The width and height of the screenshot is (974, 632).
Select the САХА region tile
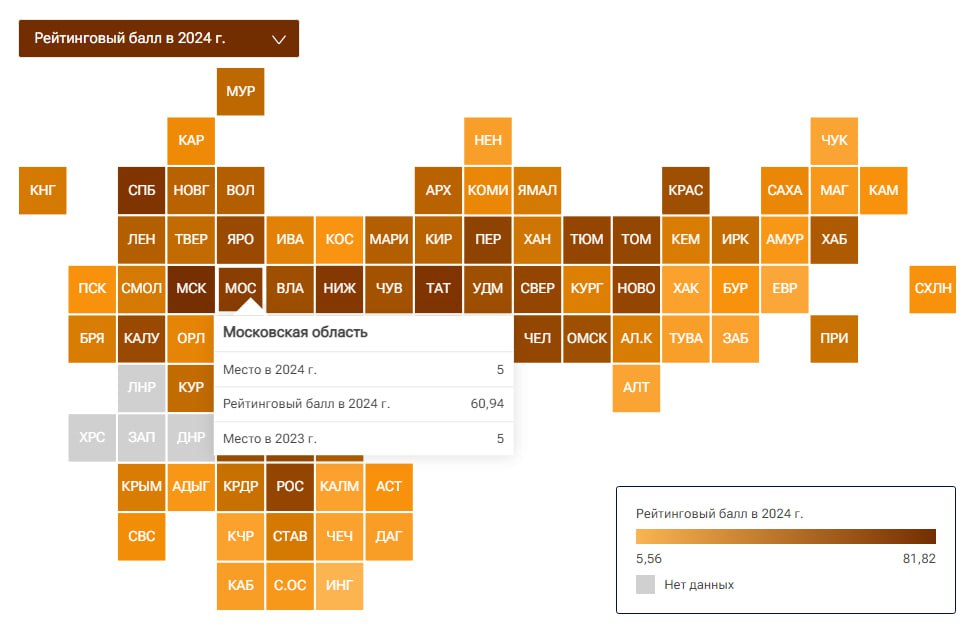[785, 190]
